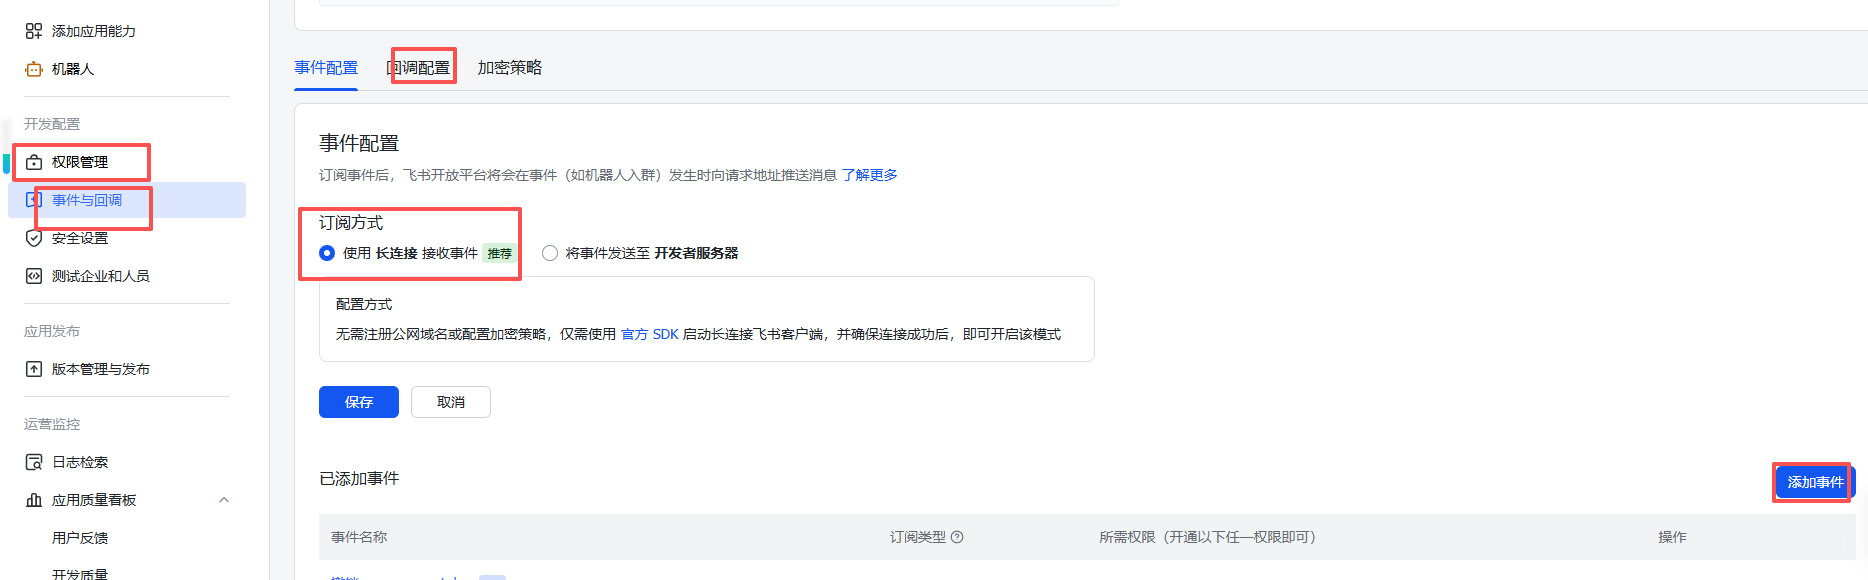
Task: Open 开发质量 under 应用质量看板
Action: 80,574
